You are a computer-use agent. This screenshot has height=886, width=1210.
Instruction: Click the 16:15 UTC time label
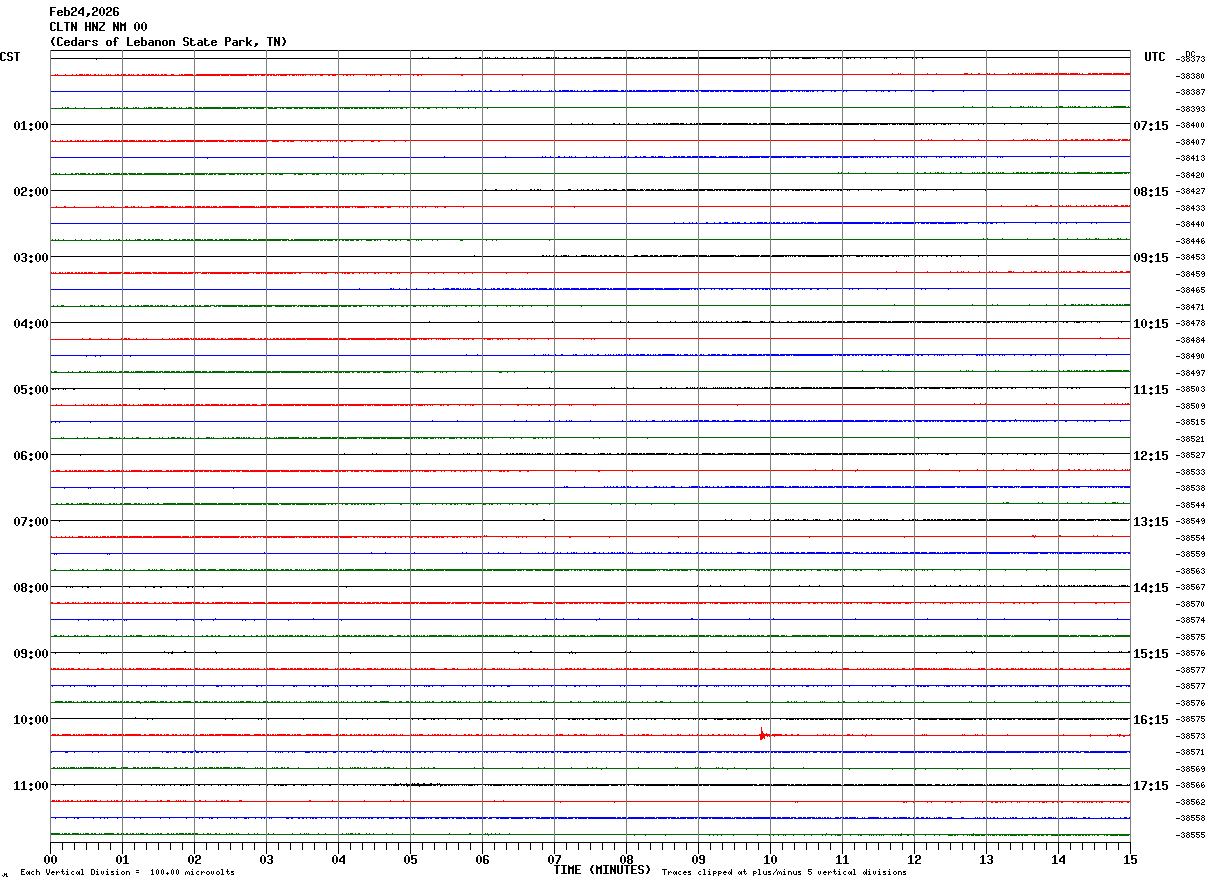(1151, 719)
